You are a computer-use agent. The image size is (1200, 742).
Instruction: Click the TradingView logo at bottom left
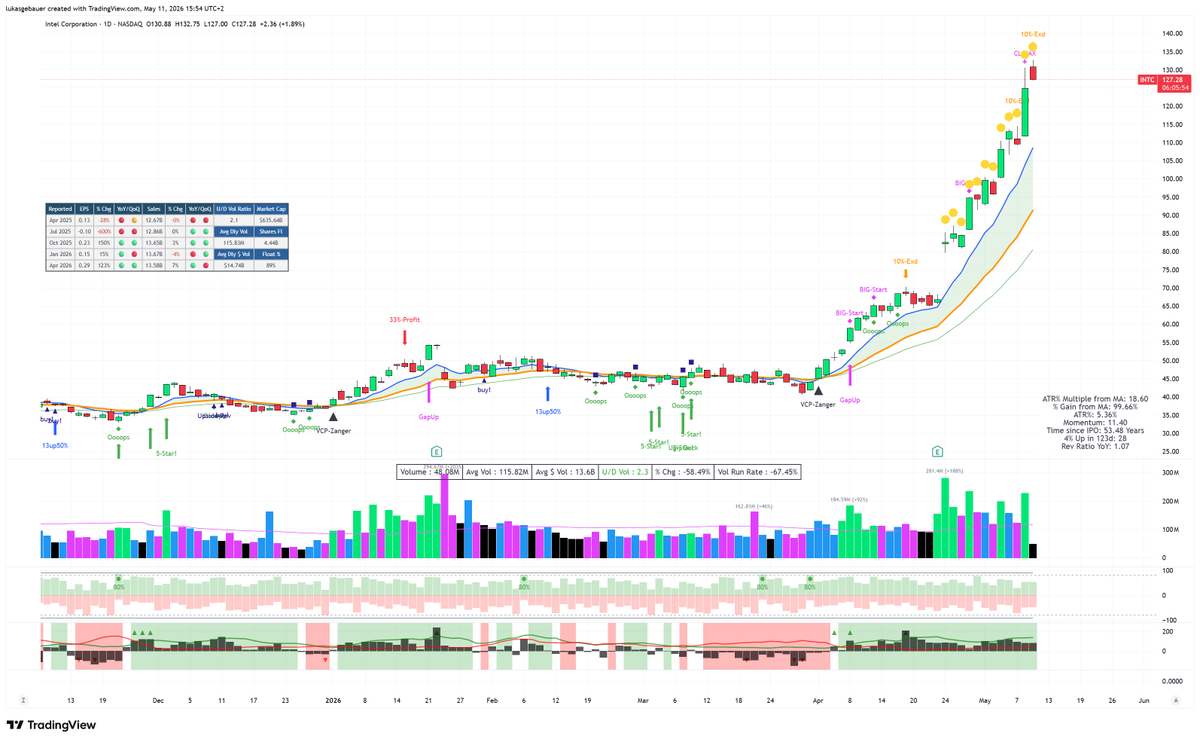[50, 726]
